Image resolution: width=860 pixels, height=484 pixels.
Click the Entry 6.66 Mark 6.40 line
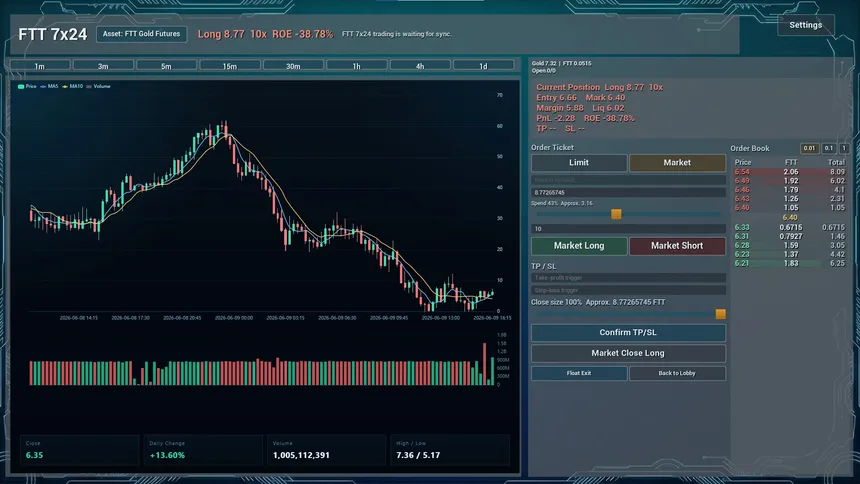(581, 98)
